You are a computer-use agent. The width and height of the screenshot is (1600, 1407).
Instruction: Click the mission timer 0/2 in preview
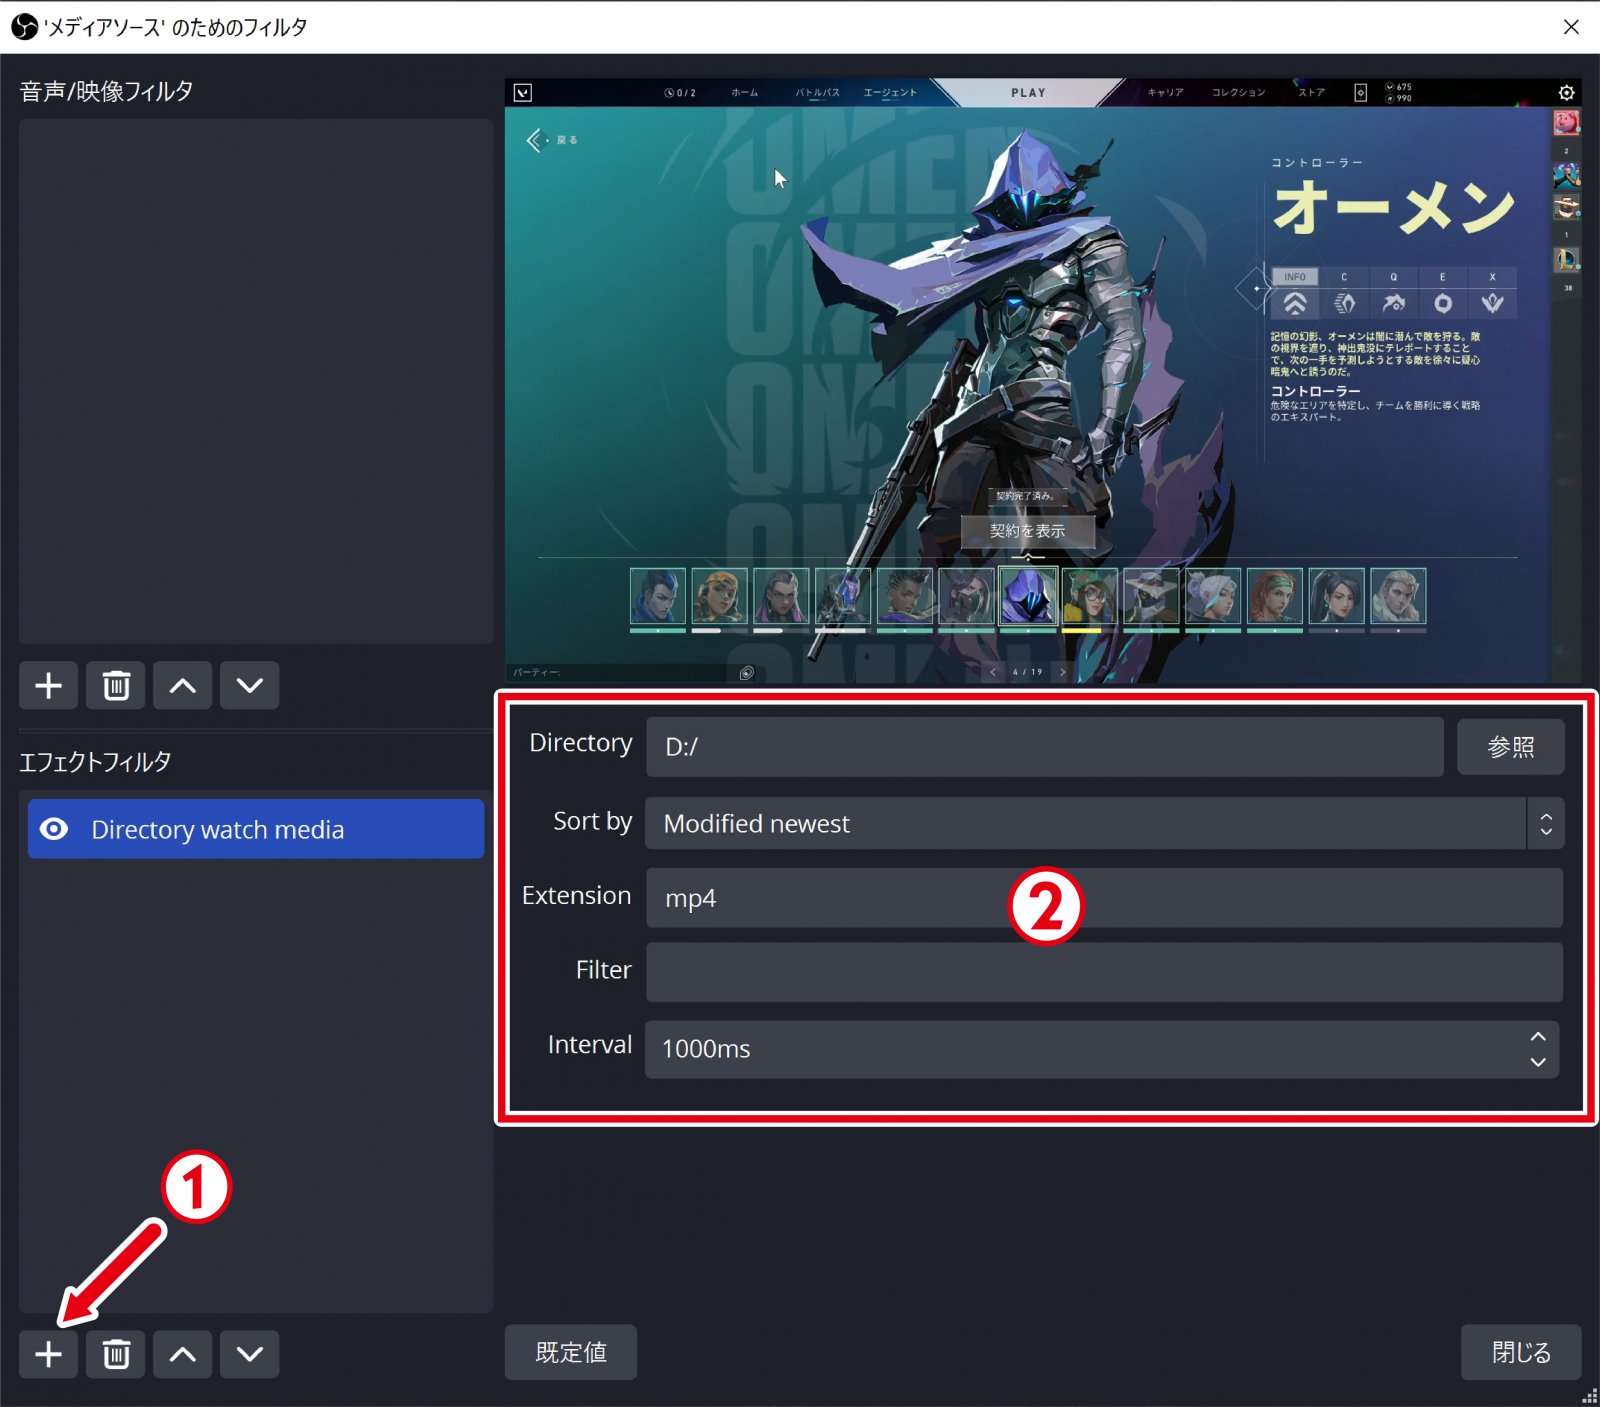(680, 93)
